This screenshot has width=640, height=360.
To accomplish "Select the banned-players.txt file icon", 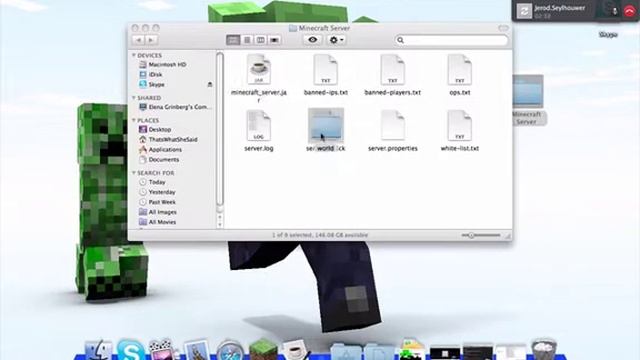I will click(392, 70).
